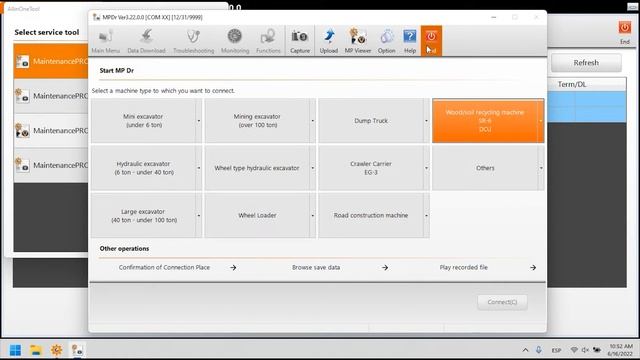Screen dimensions: 640x360
Task: Select the orange MaintenancePRO entry in service tool list
Action: [51, 61]
